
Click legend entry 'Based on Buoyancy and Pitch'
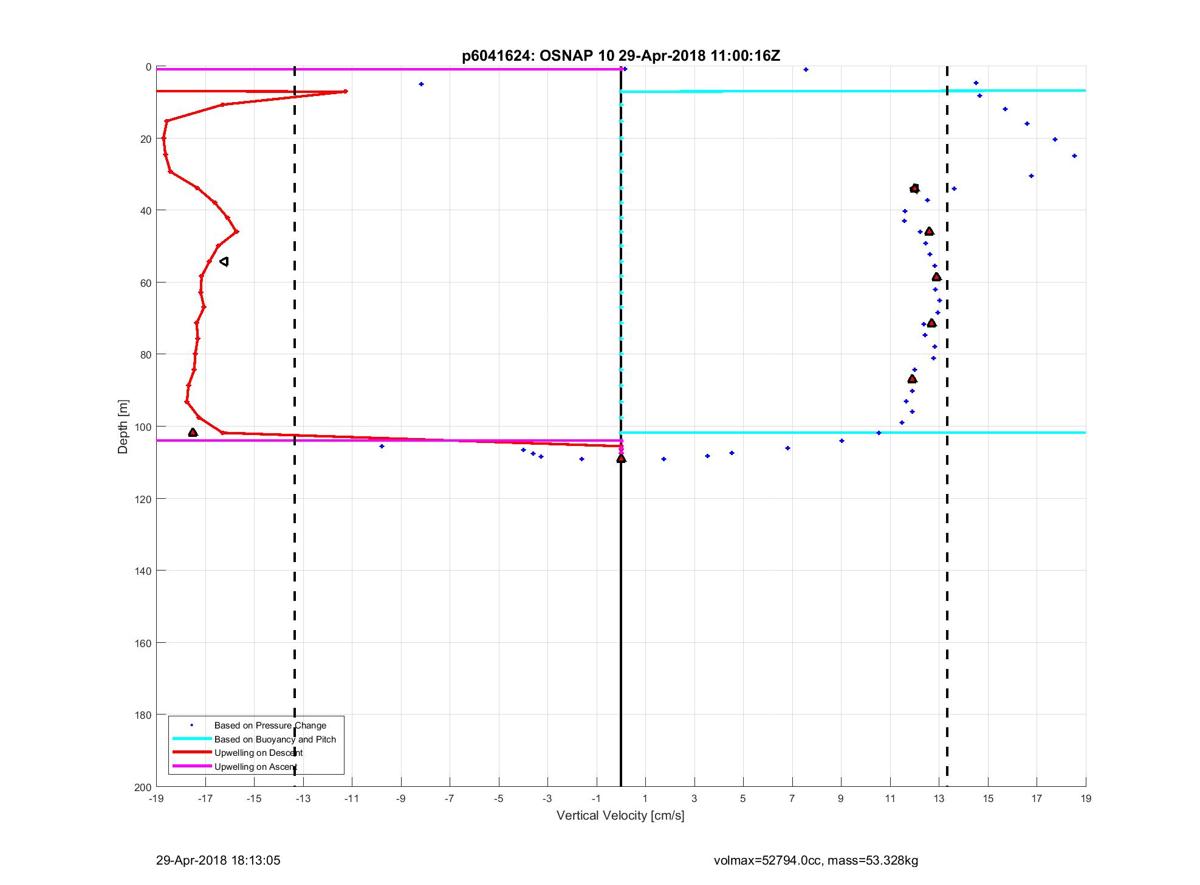[275, 739]
